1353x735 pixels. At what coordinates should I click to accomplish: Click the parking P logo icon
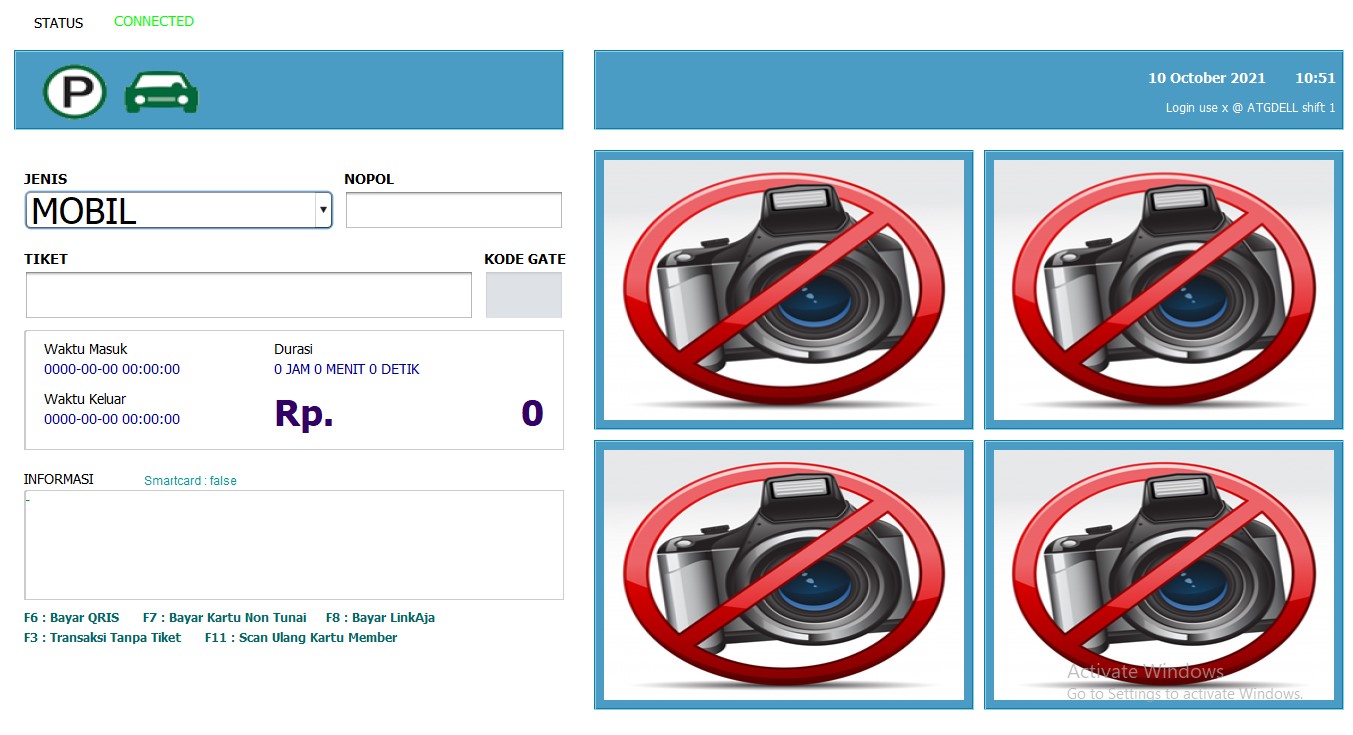coord(74,91)
